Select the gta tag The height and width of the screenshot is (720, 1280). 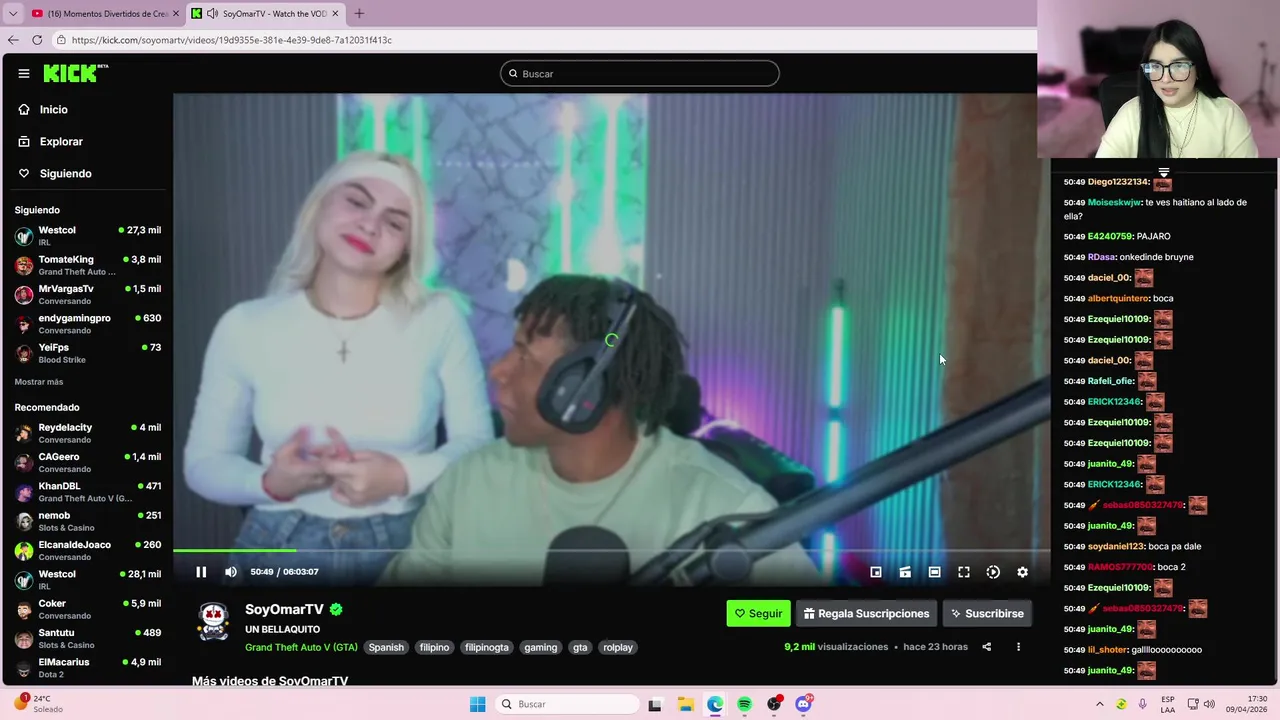[580, 647]
